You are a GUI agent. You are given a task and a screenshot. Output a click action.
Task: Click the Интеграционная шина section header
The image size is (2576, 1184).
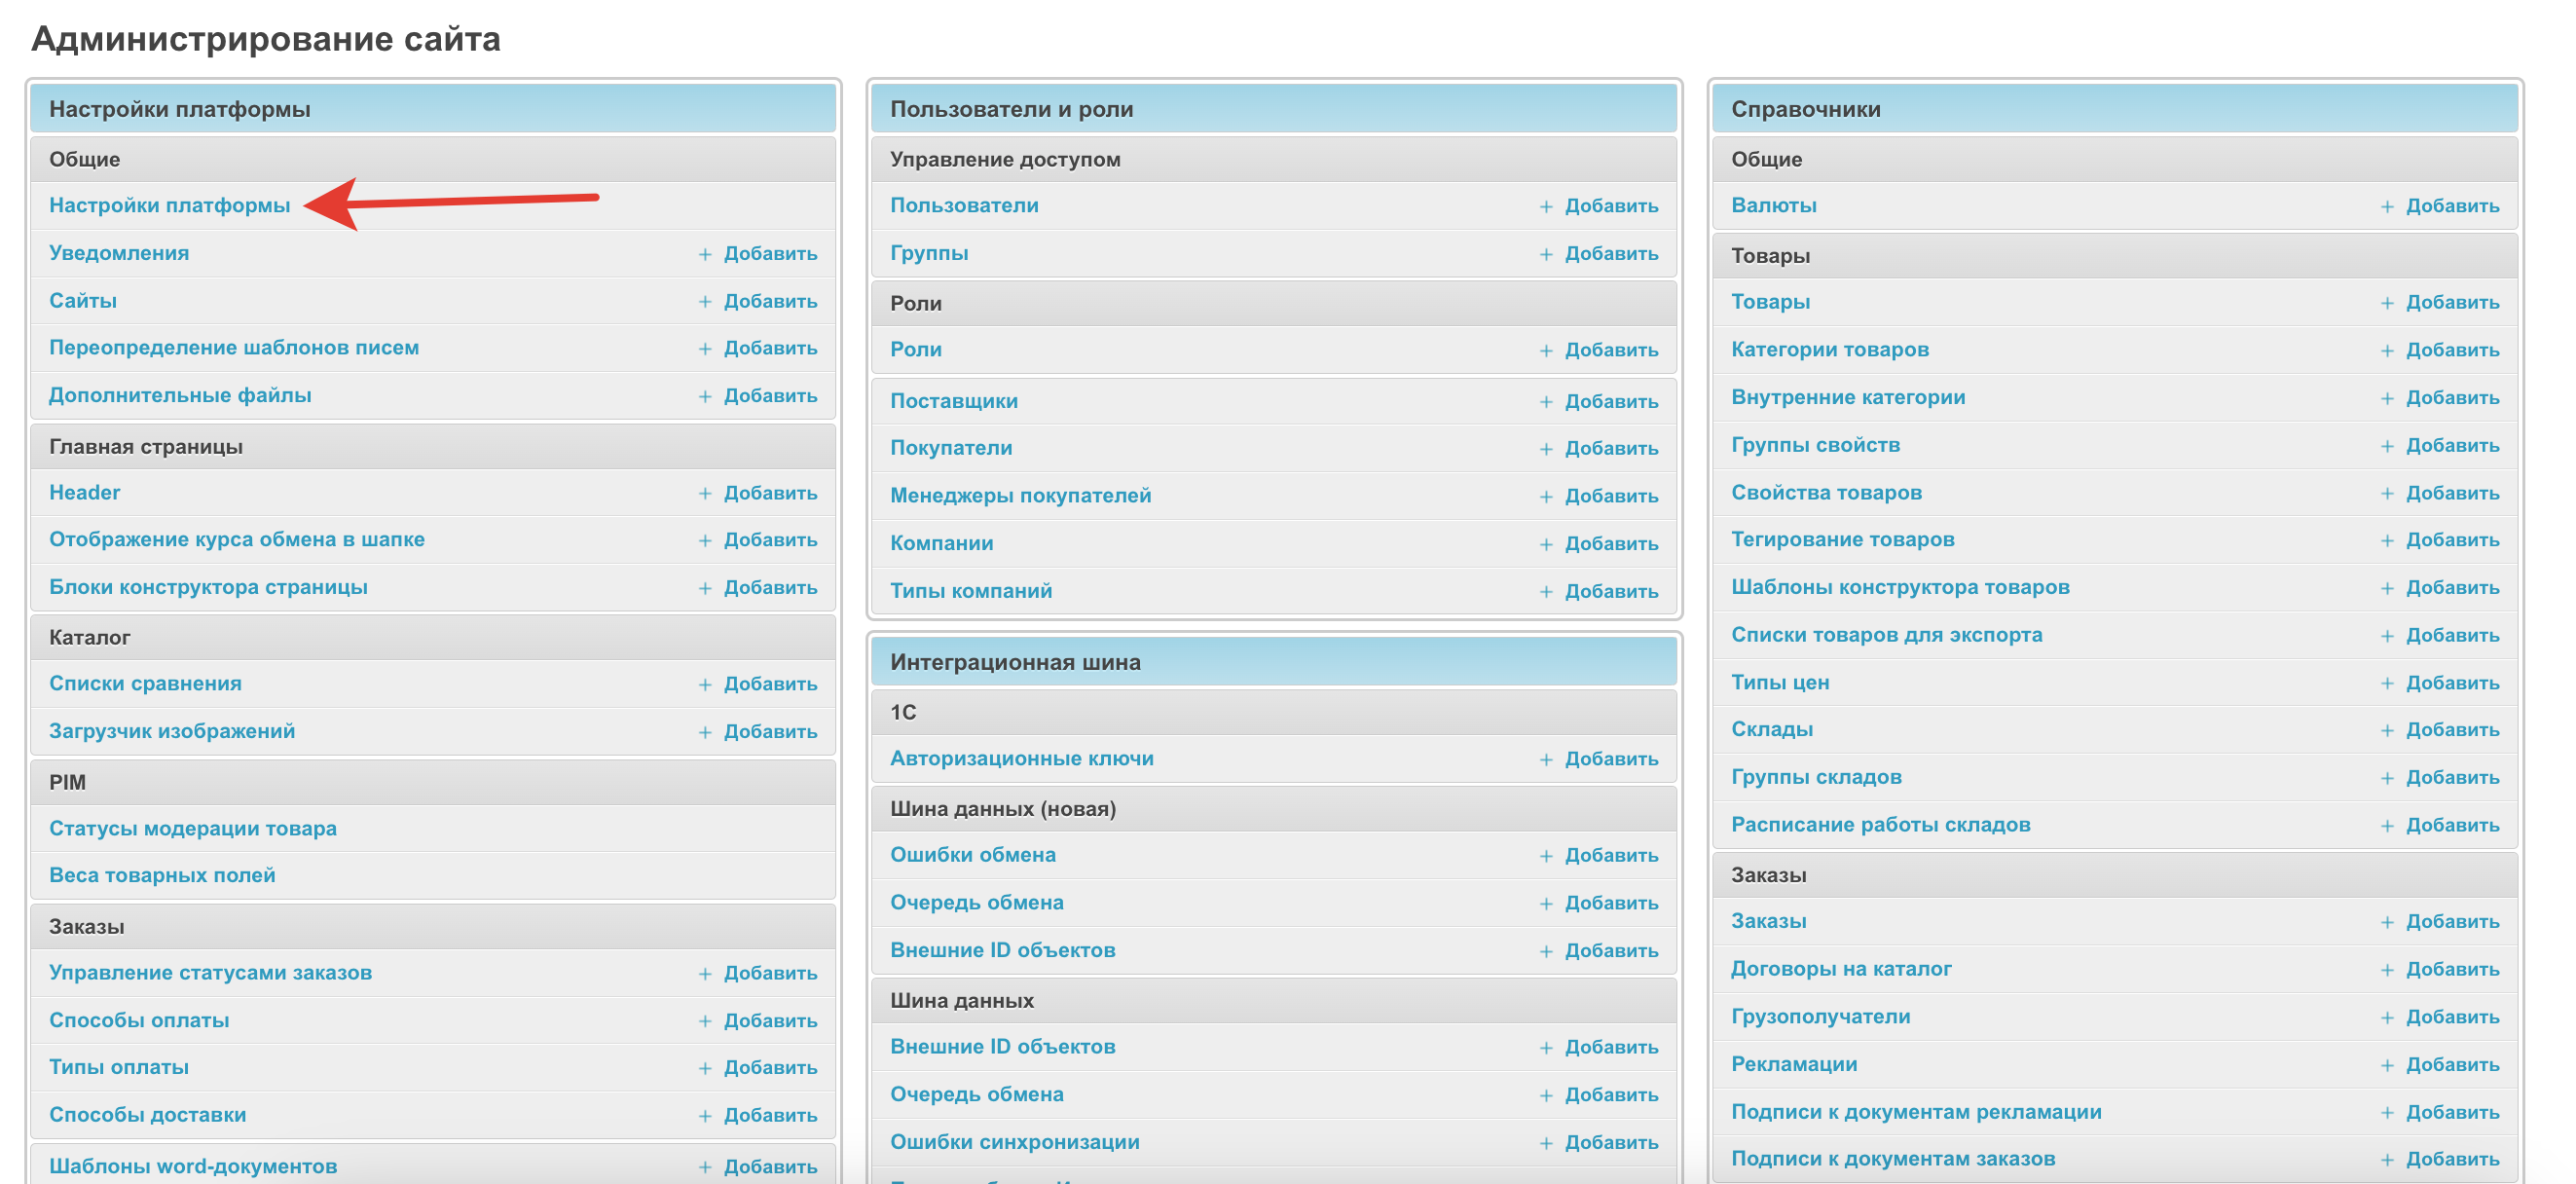(x=1014, y=662)
